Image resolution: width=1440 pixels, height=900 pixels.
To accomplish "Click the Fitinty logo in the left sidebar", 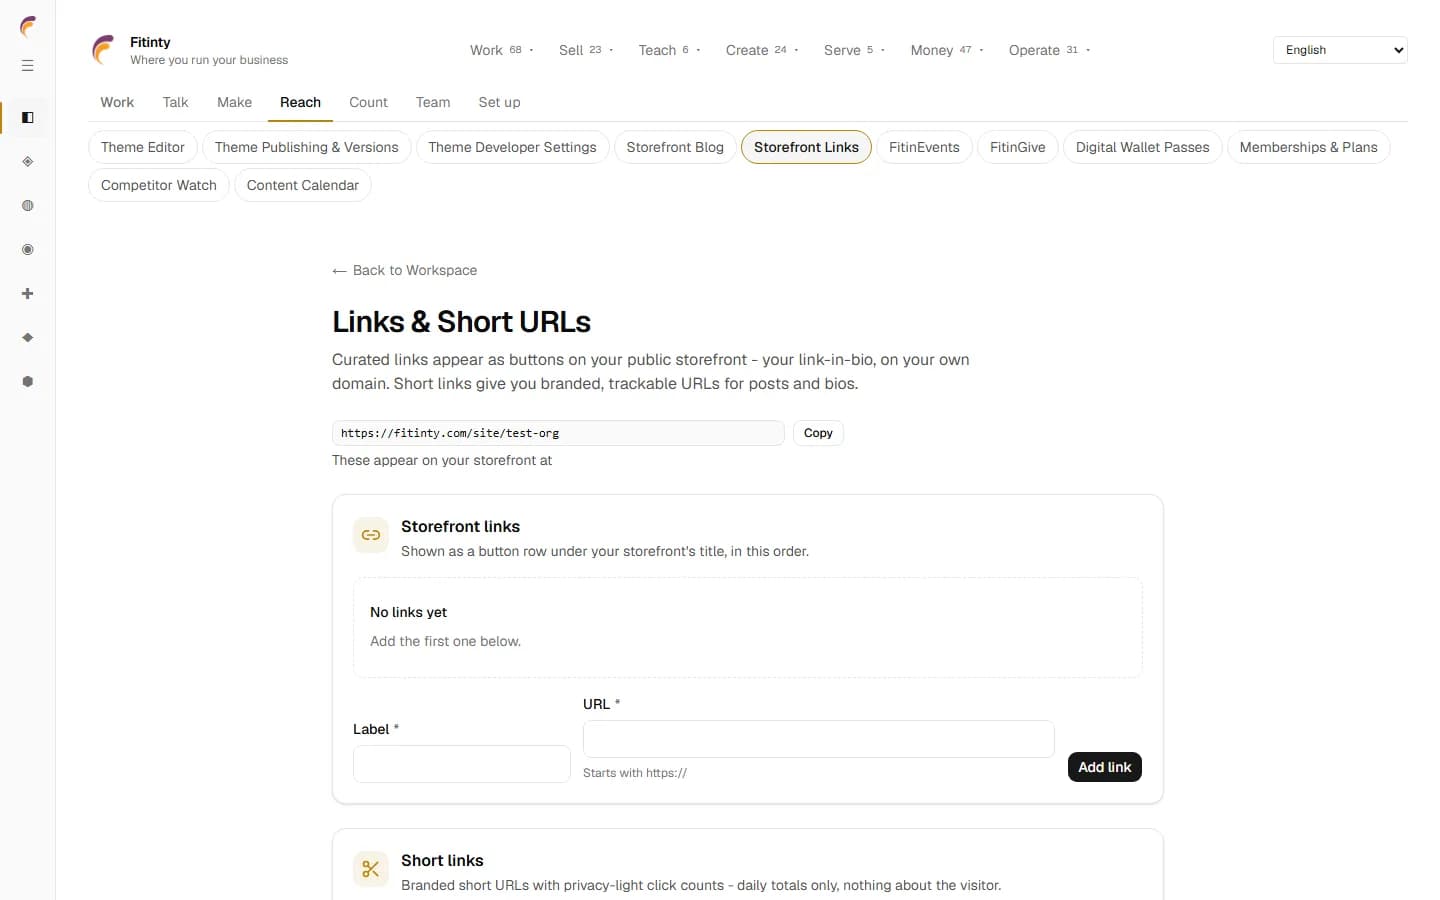I will coord(28,27).
